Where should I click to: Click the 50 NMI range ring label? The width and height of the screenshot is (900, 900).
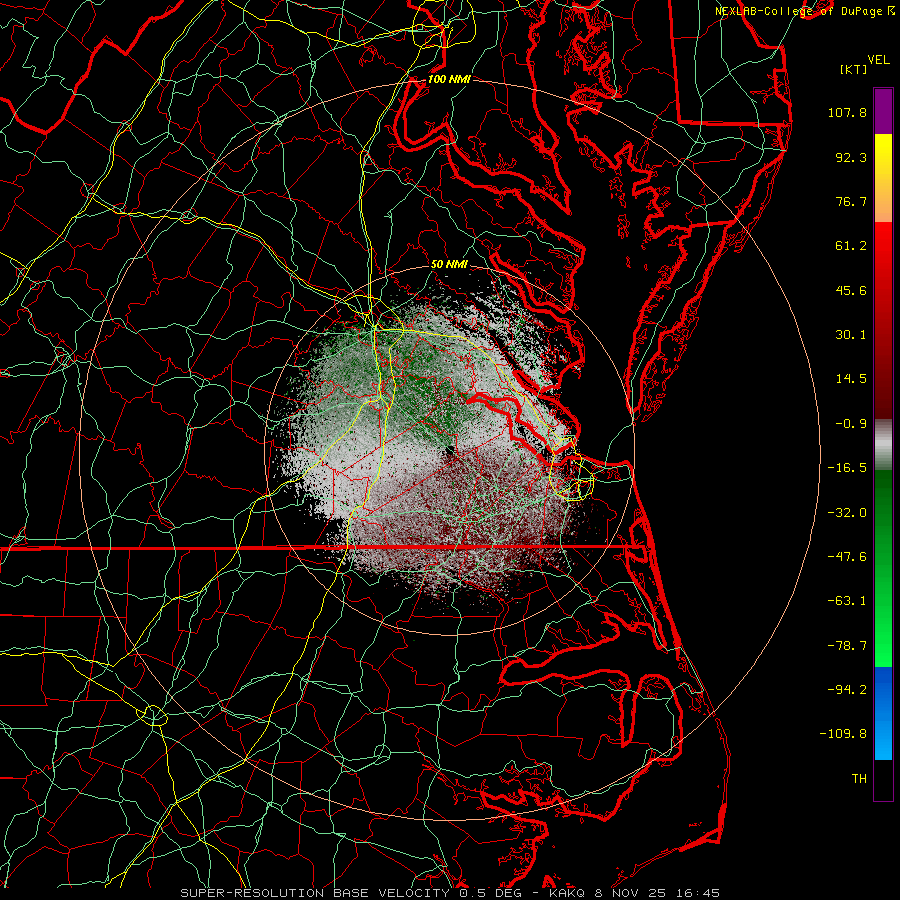(x=449, y=264)
